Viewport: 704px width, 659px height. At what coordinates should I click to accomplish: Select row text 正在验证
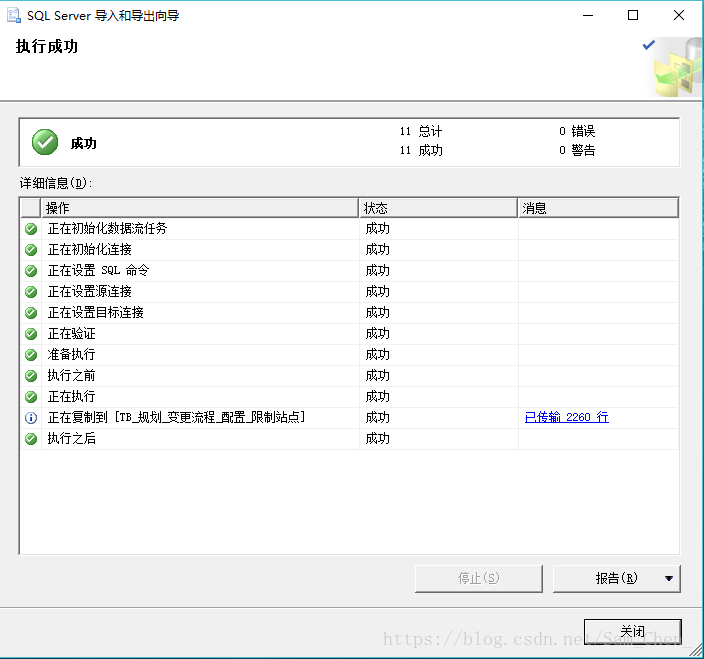tap(71, 334)
